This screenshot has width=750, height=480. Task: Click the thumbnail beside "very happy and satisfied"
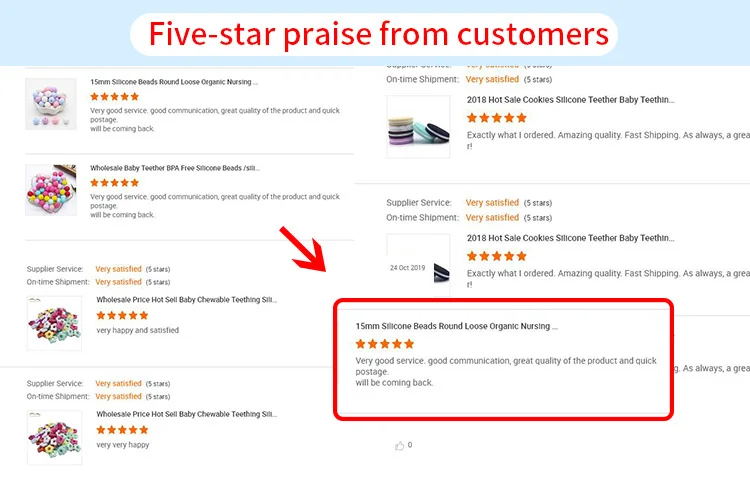click(x=51, y=319)
